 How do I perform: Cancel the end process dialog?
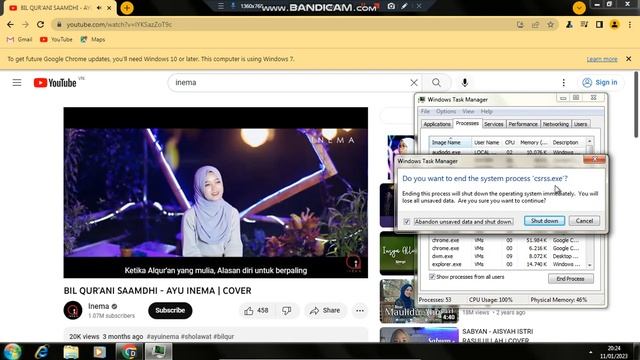(x=584, y=221)
